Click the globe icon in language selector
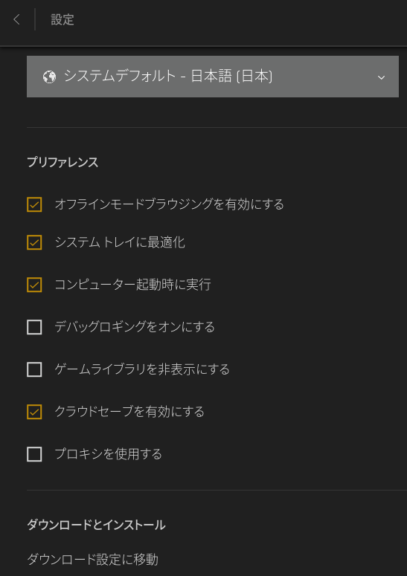Viewport: 407px width, 576px height. (49, 77)
